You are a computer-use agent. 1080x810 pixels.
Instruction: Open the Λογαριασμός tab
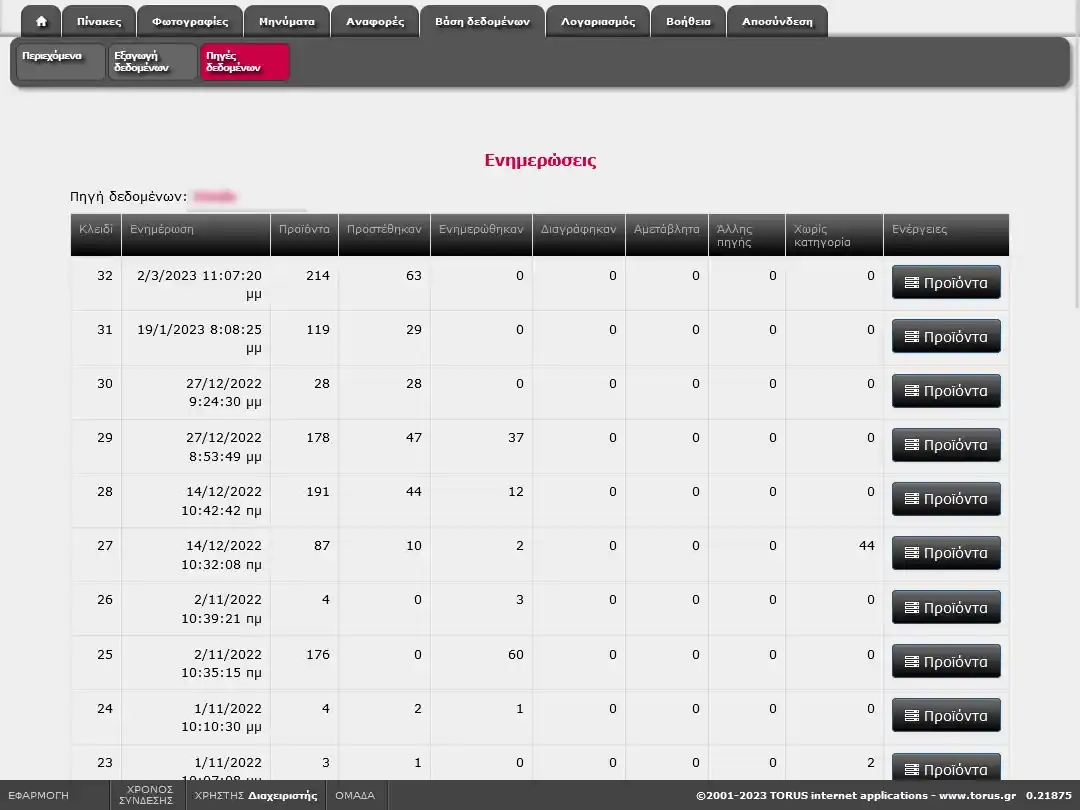[x=598, y=21]
